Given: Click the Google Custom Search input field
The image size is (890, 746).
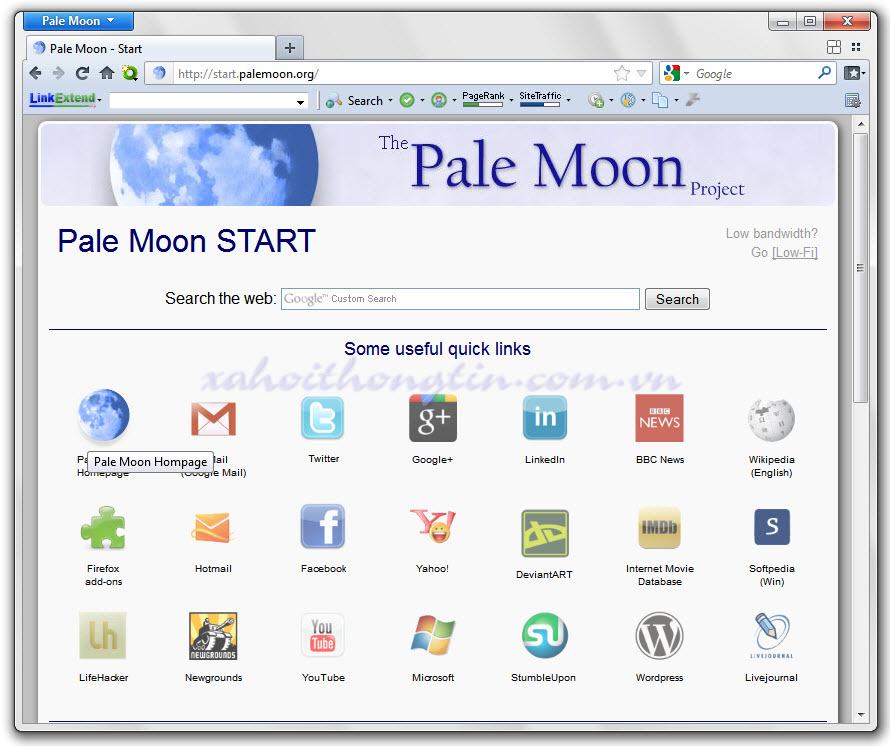Looking at the screenshot, I should click(x=460, y=299).
